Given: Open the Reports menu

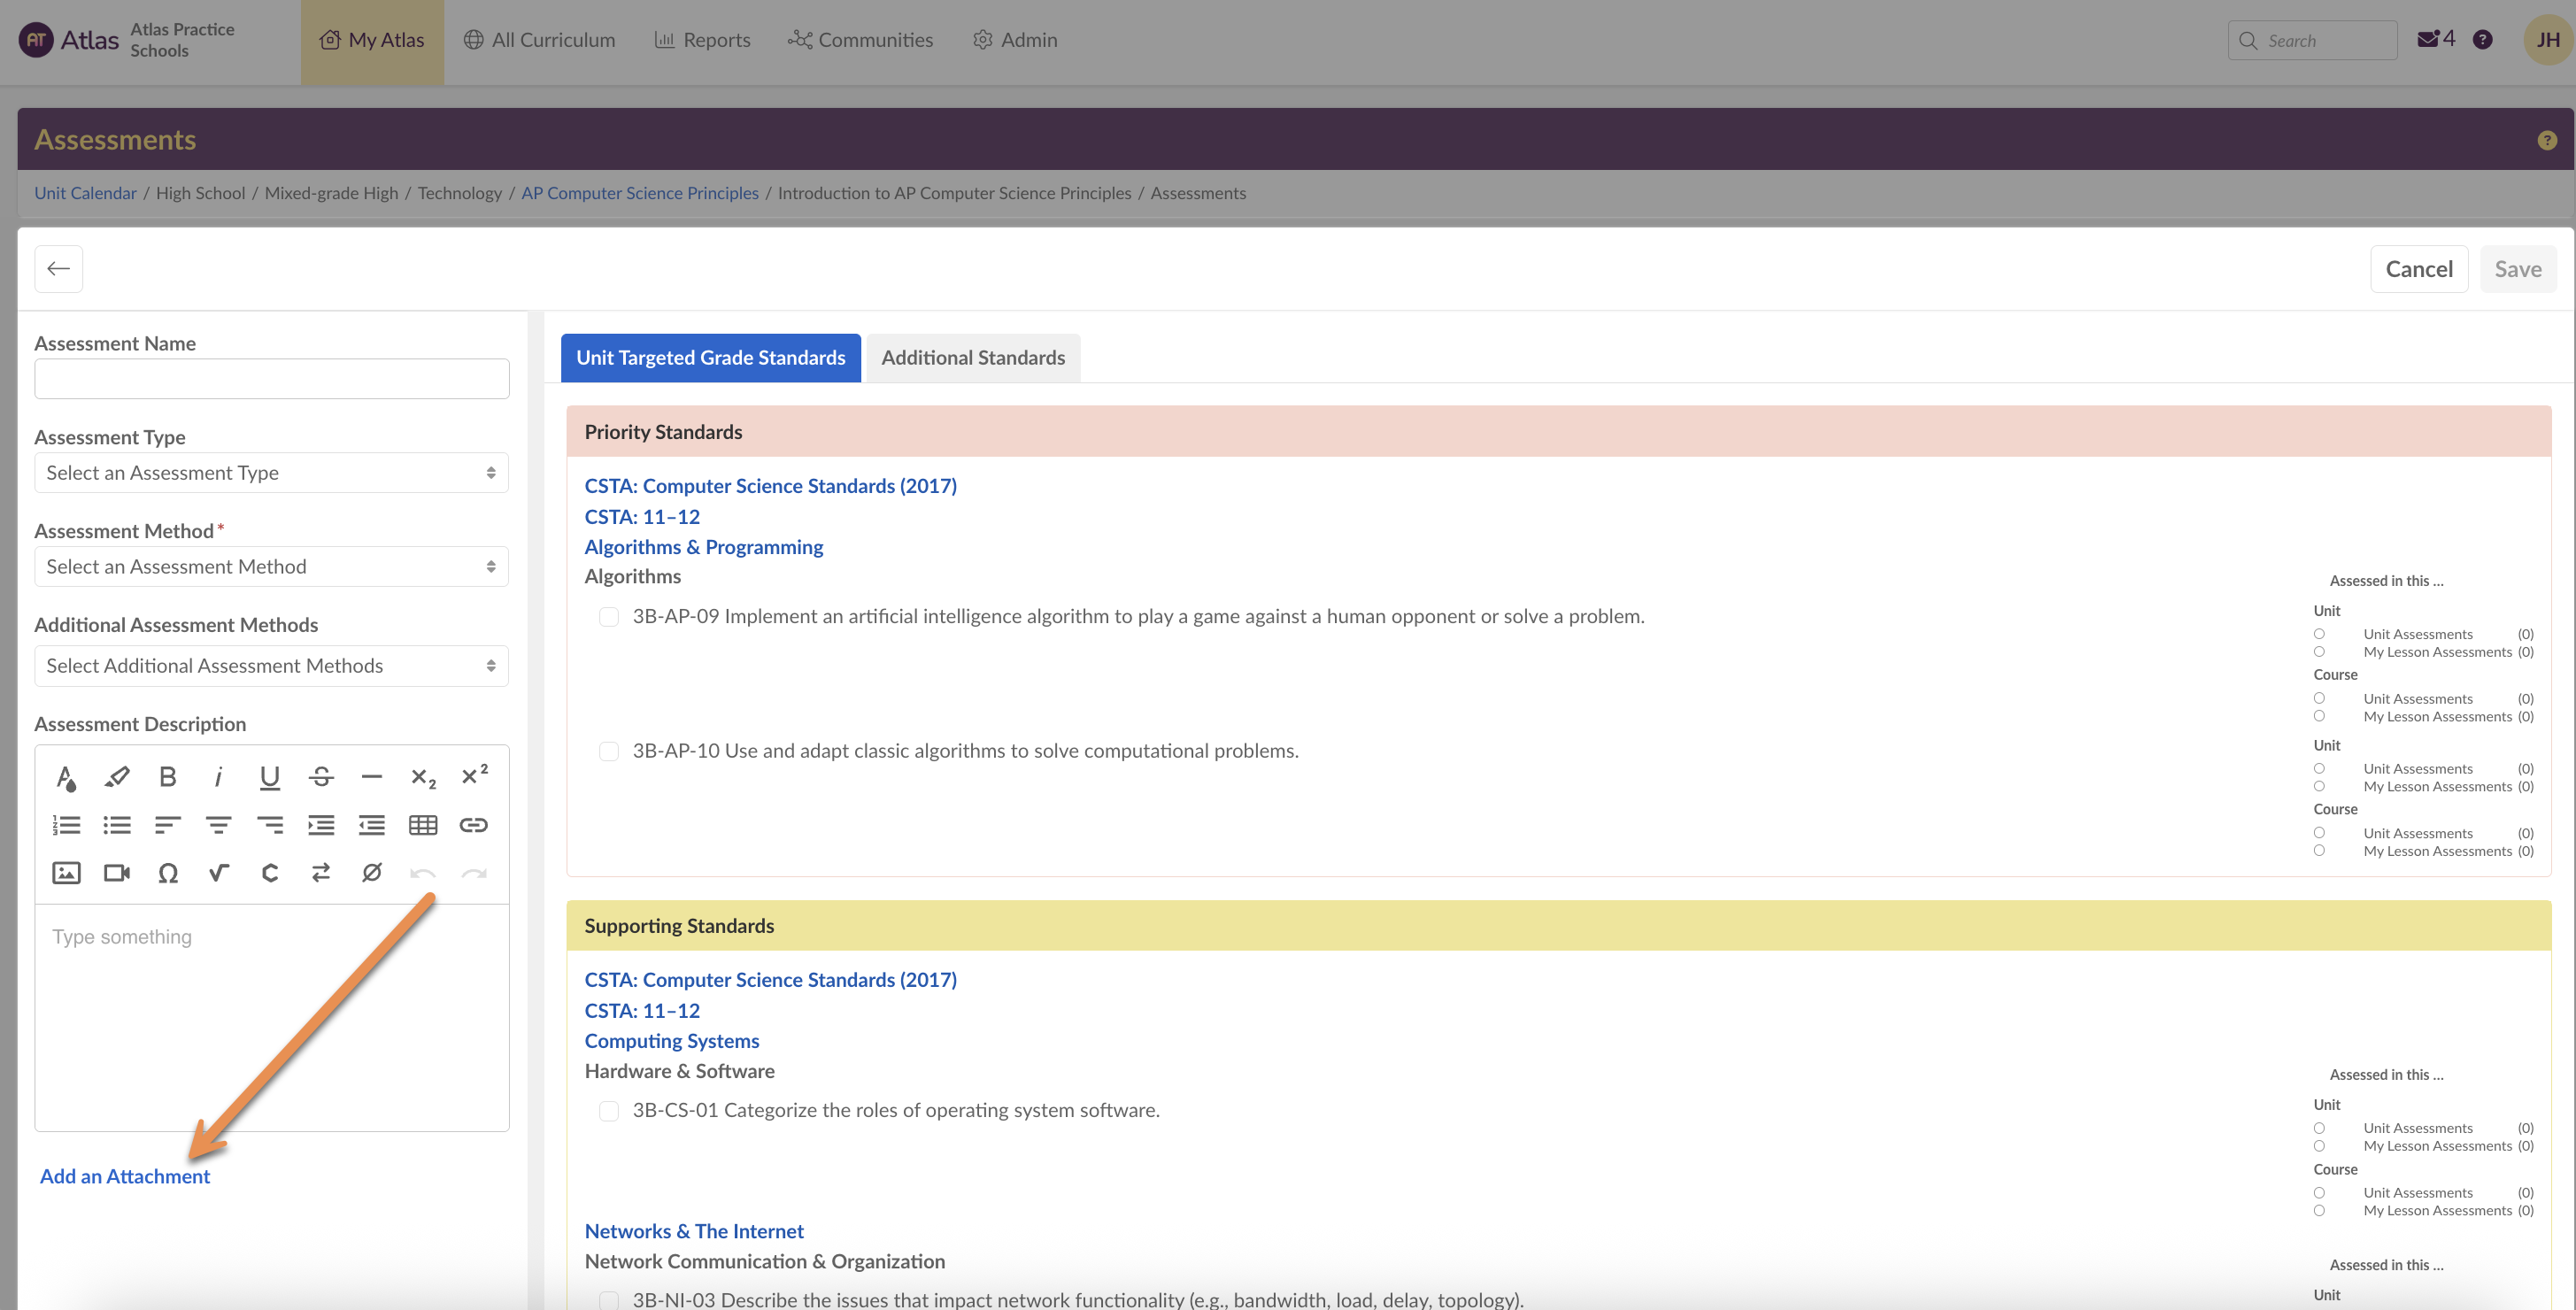Looking at the screenshot, I should pos(702,40).
